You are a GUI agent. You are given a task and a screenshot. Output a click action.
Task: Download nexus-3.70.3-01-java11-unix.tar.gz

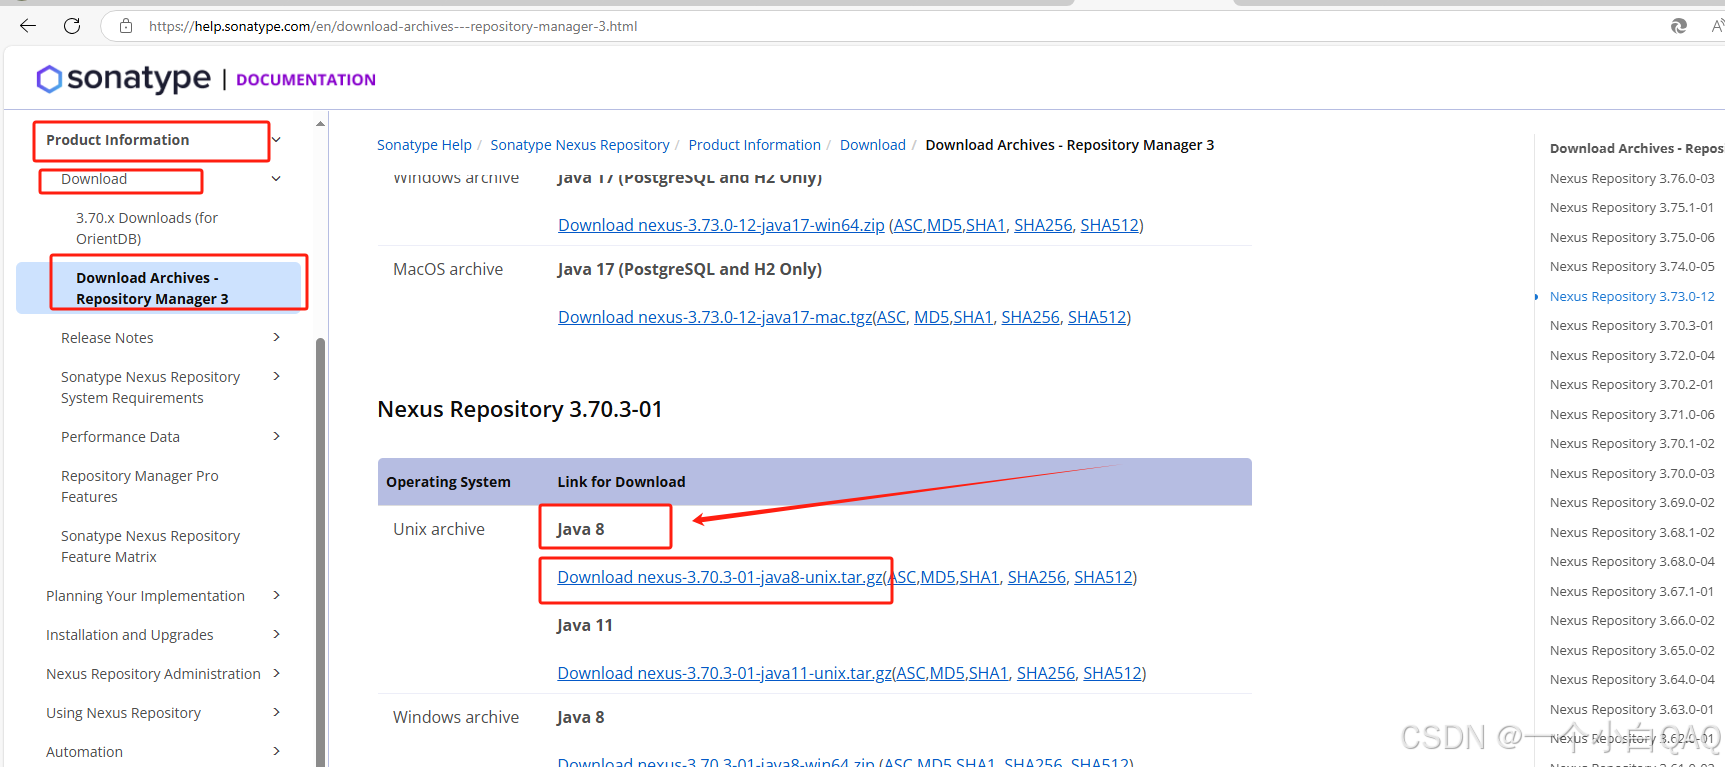(725, 673)
